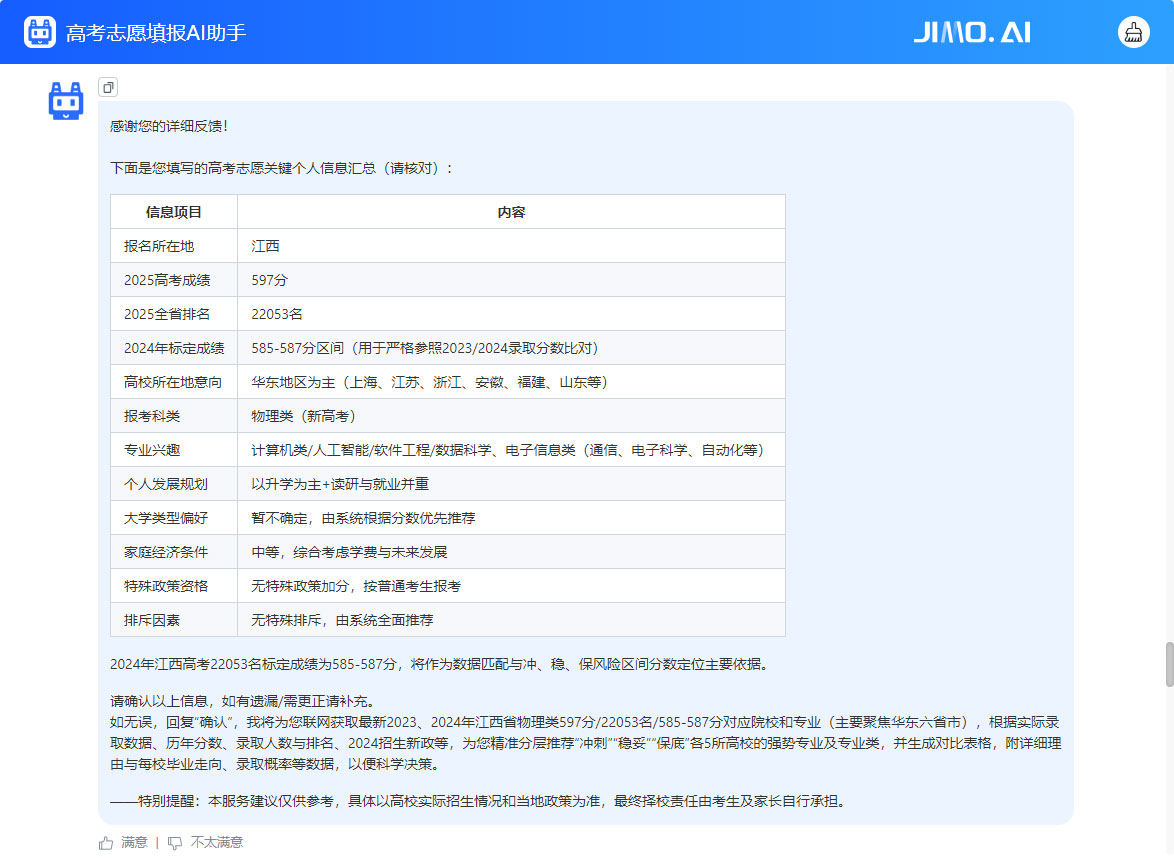Click the 597分 value
1174x862 pixels.
270,280
